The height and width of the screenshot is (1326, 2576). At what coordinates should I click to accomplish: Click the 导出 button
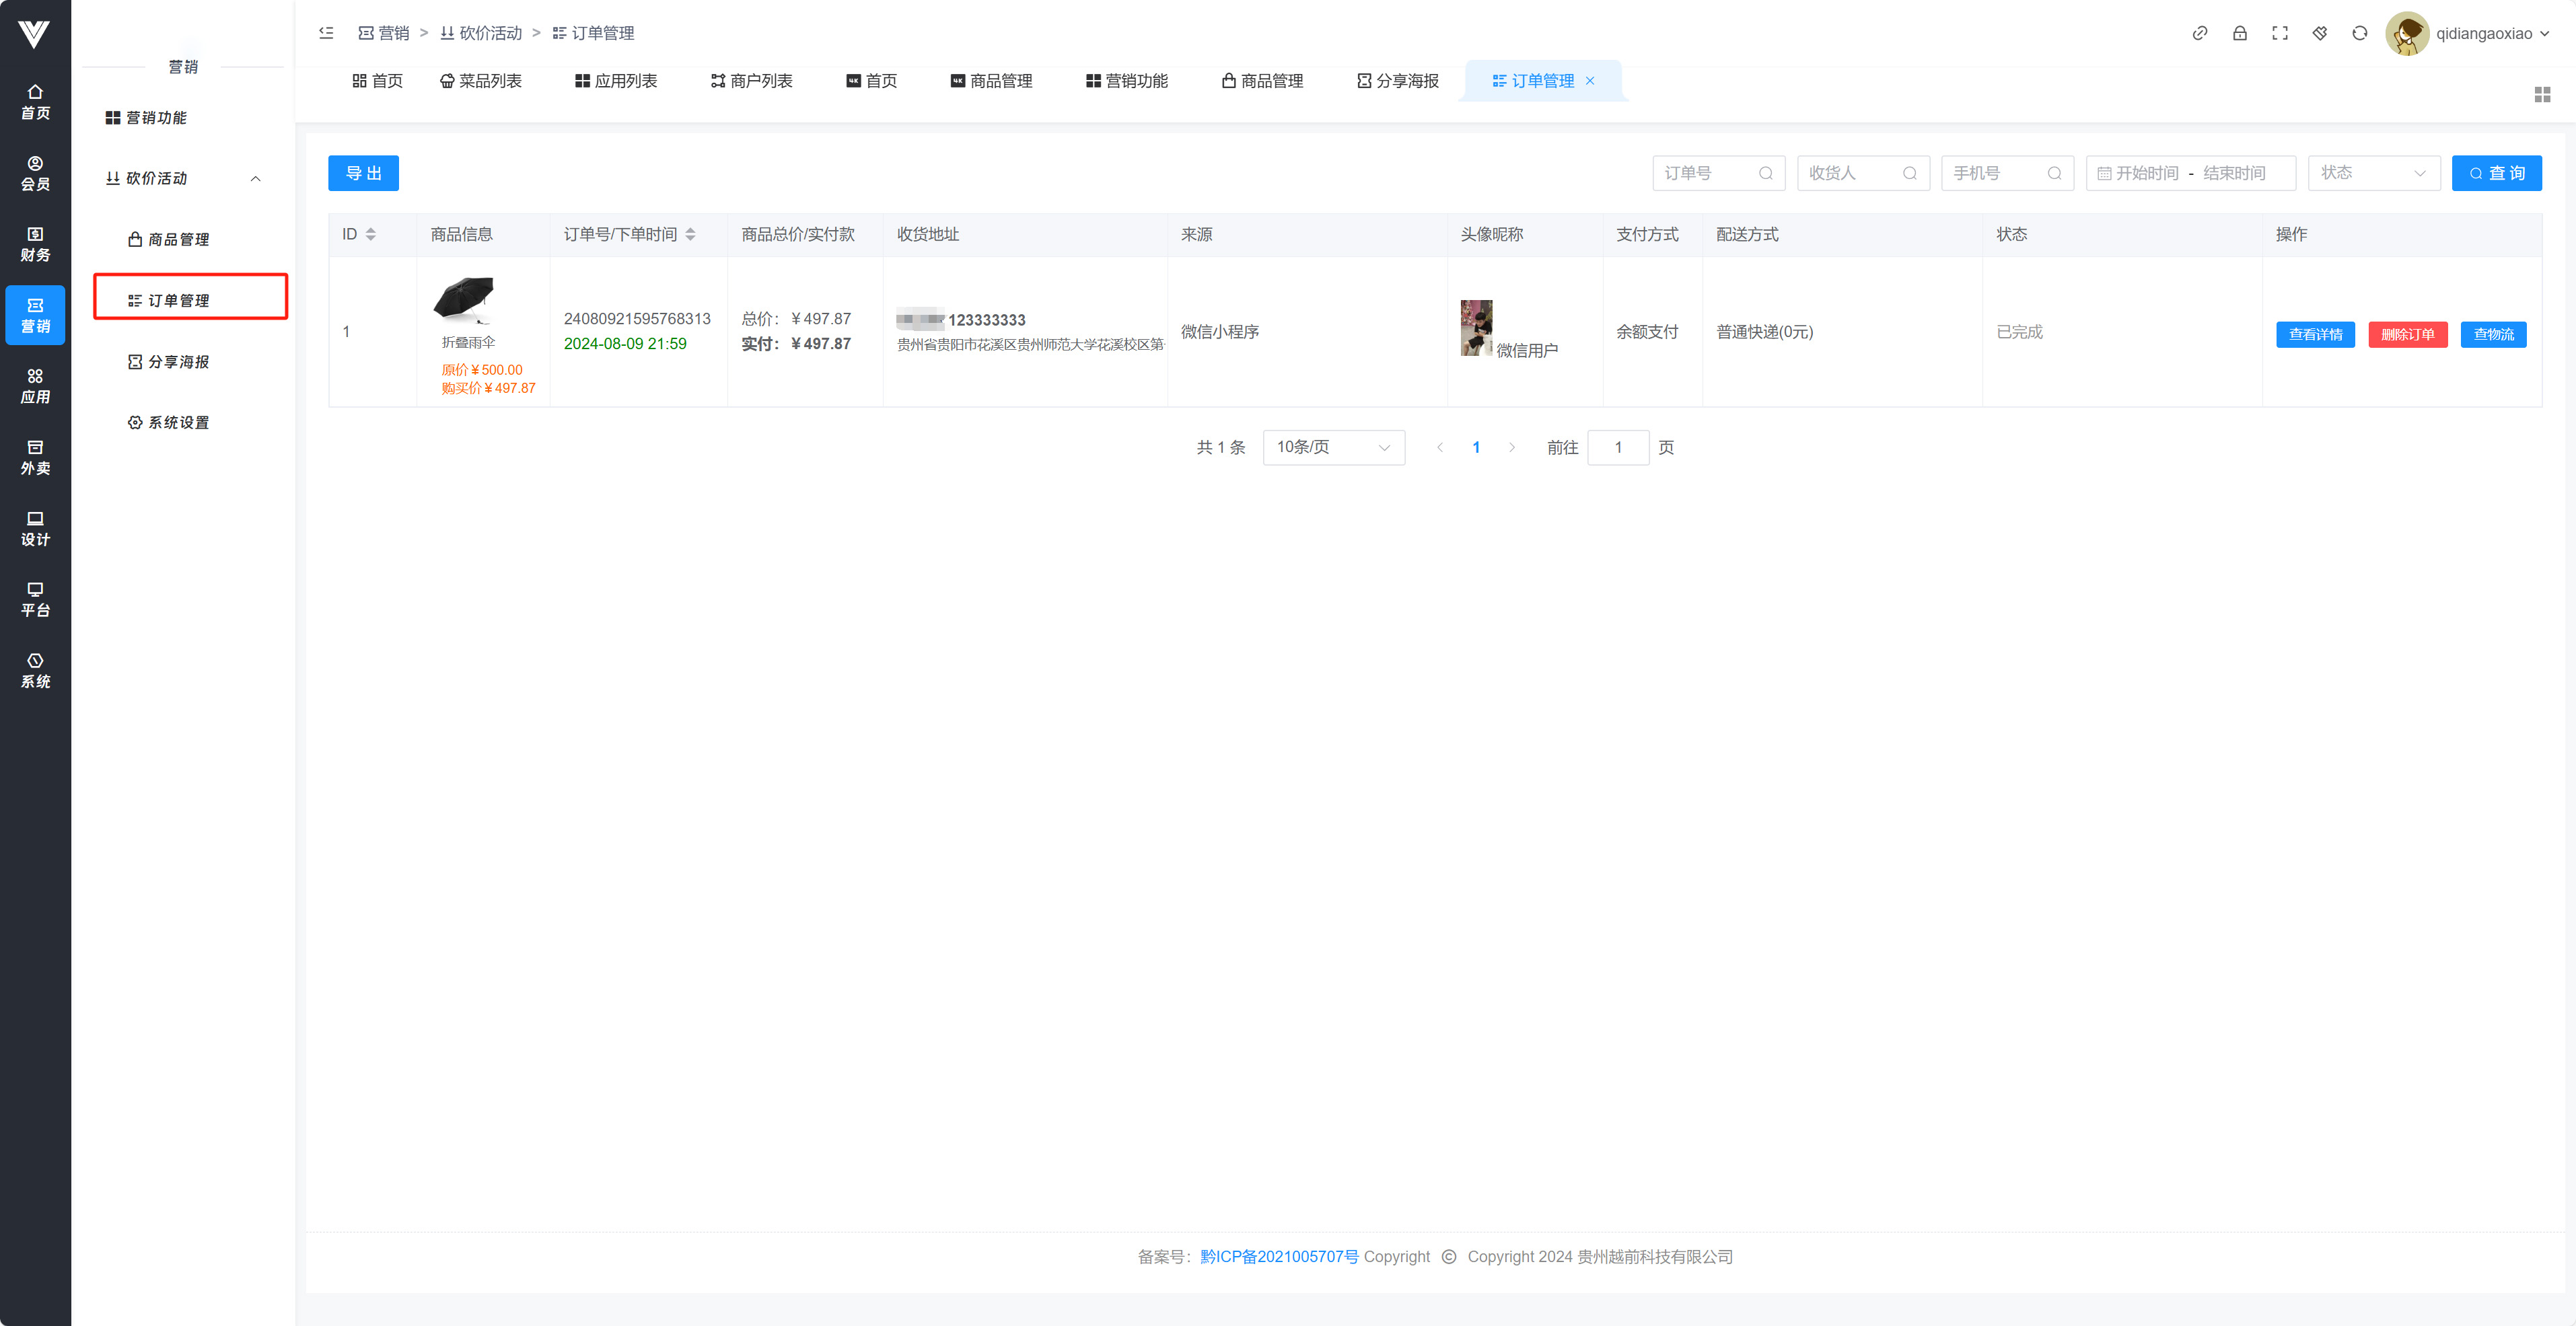coord(363,173)
